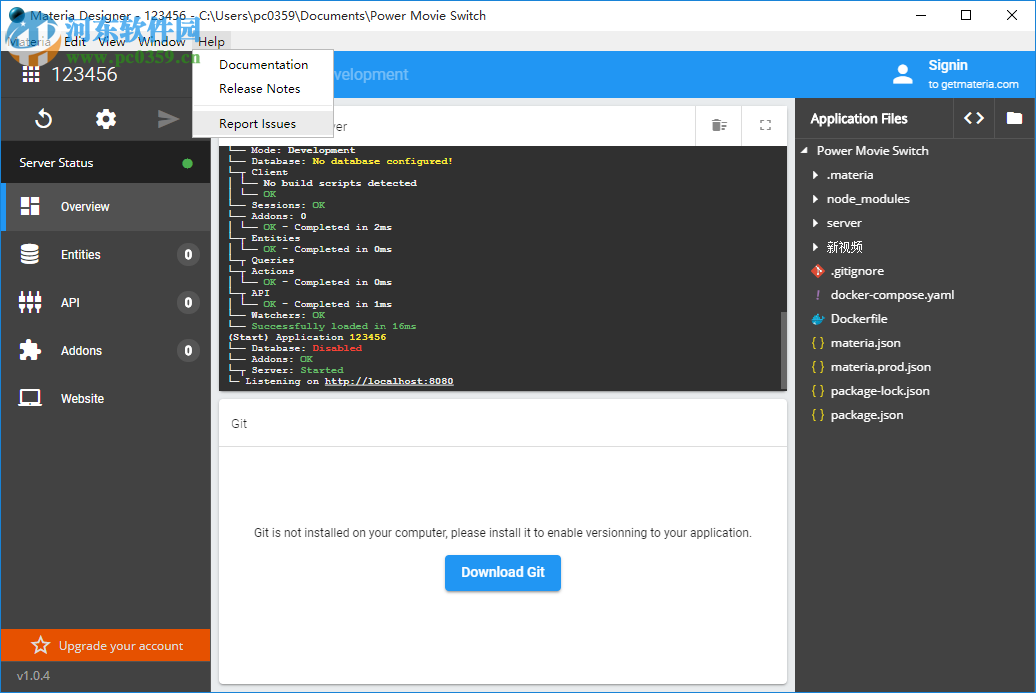The width and height of the screenshot is (1036, 693).
Task: Open the Entities section in sidebar
Action: click(81, 255)
